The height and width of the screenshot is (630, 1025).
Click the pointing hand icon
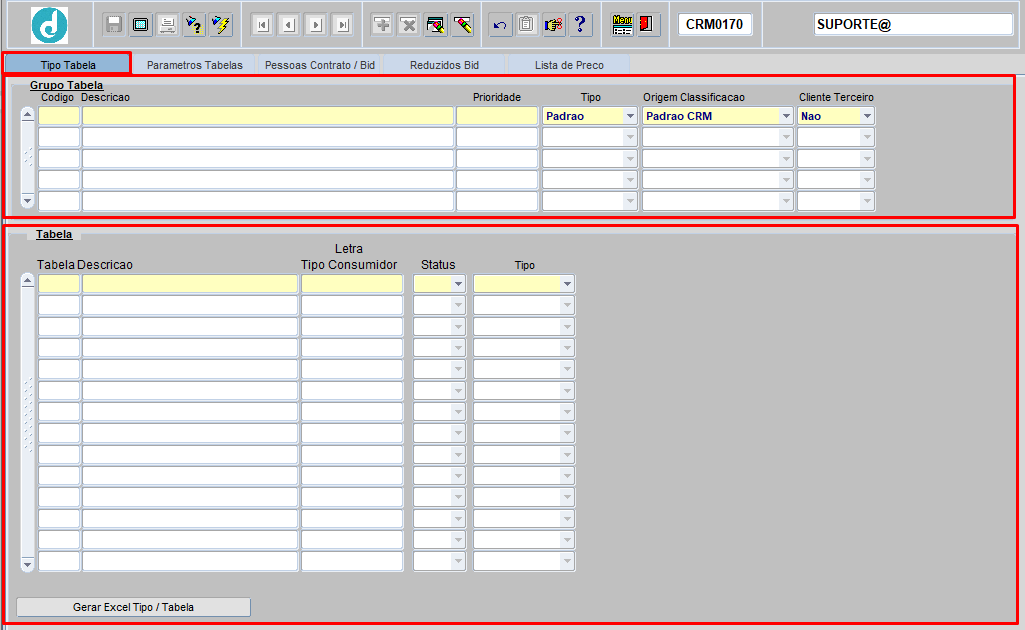tap(554, 25)
